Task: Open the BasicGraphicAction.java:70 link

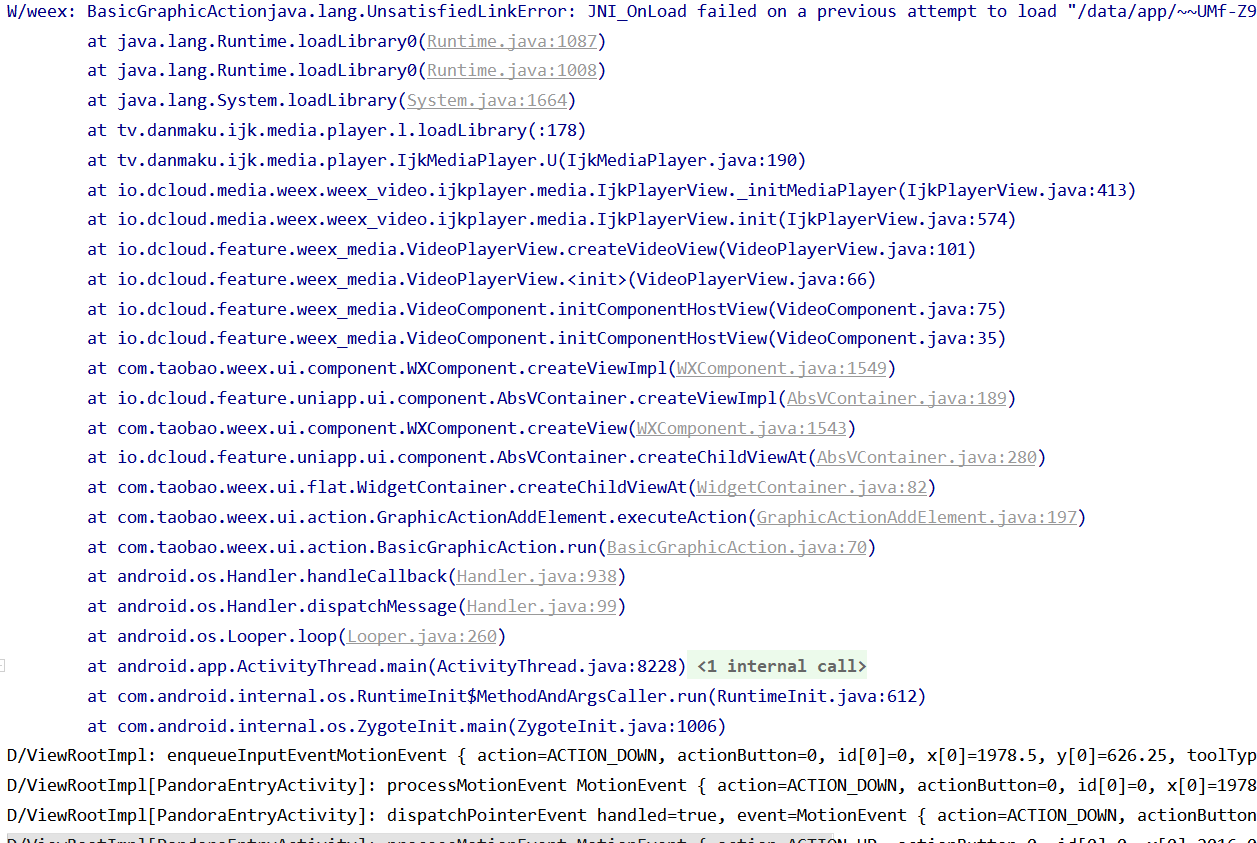Action: click(736, 547)
